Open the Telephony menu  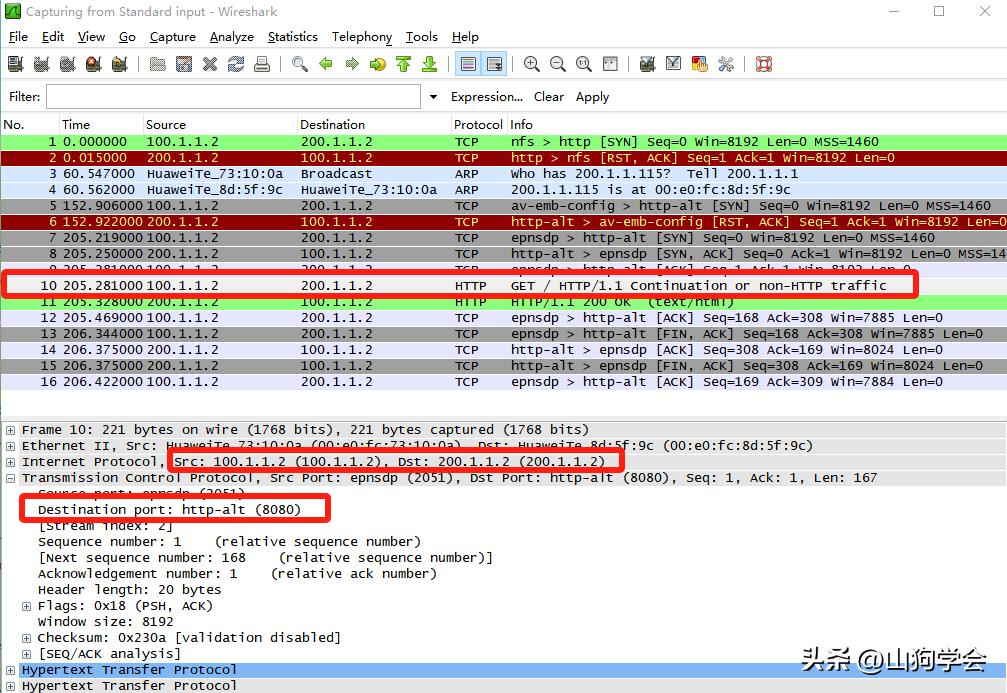coord(361,37)
